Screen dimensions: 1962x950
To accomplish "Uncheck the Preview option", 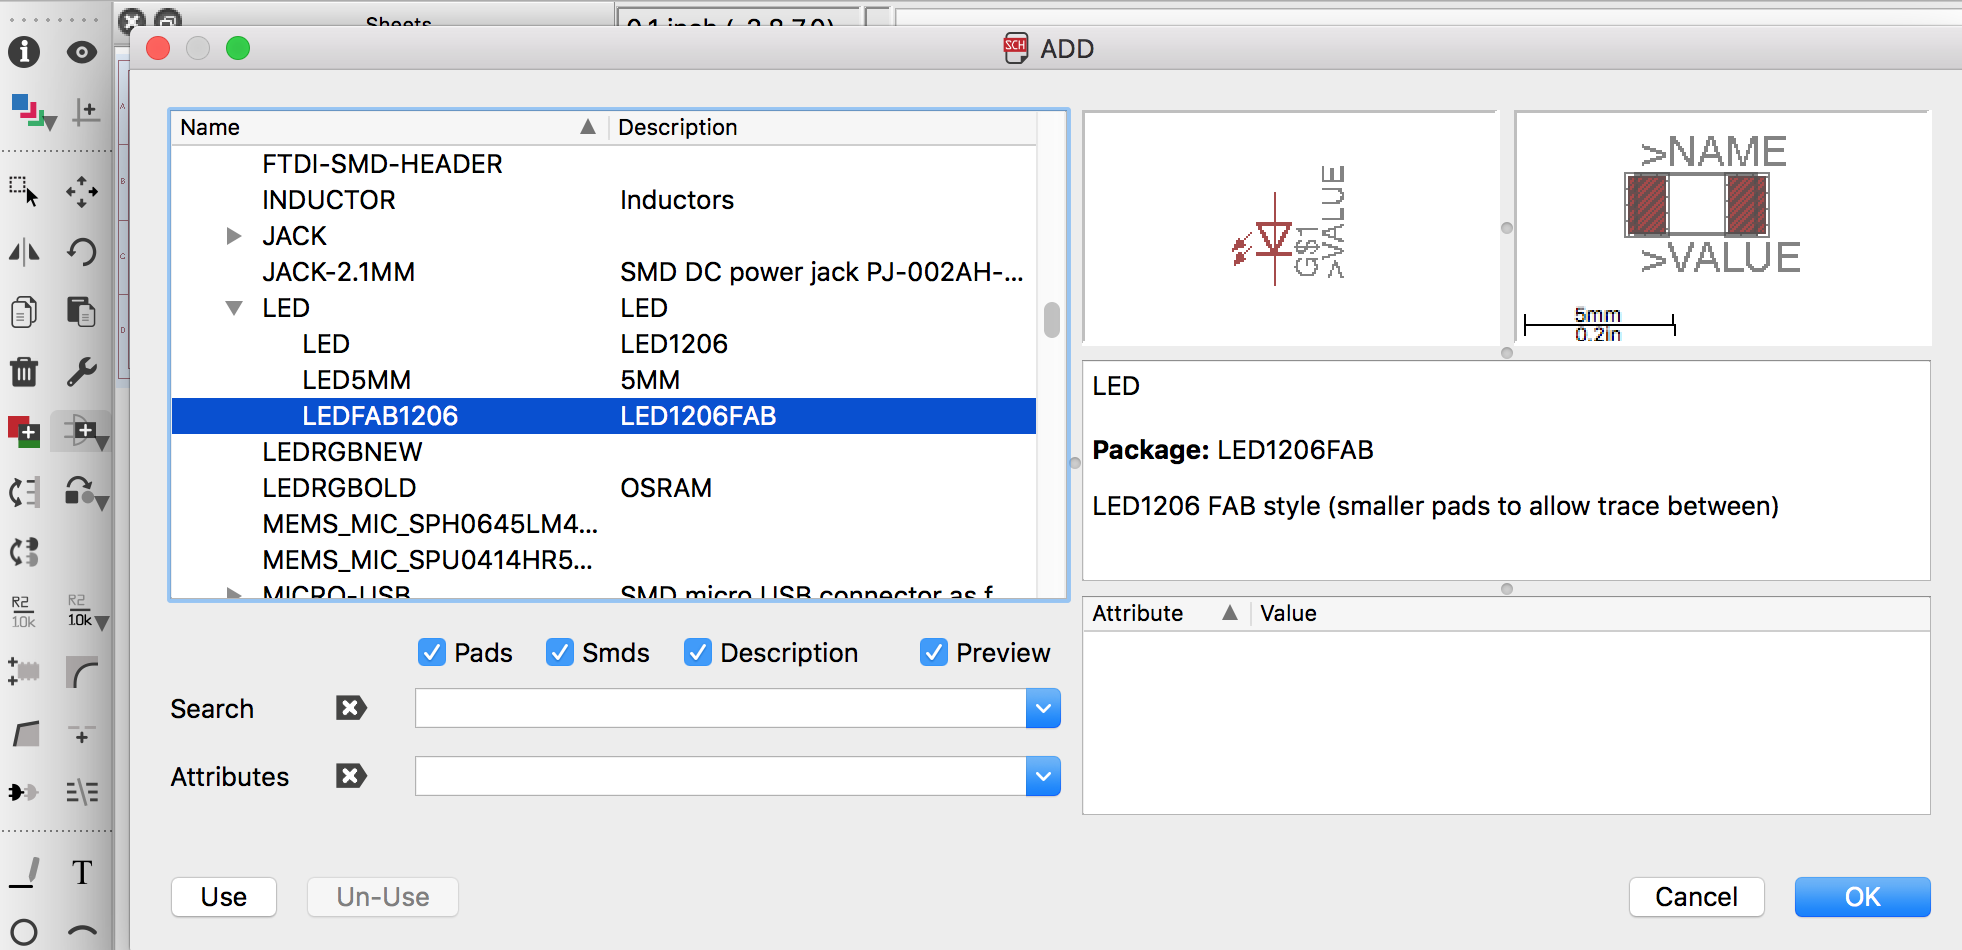I will [x=933, y=652].
